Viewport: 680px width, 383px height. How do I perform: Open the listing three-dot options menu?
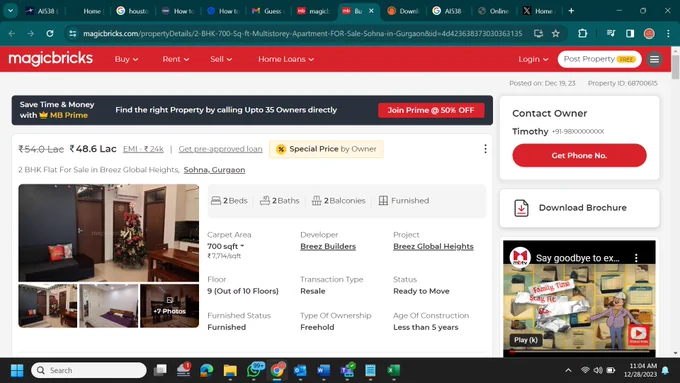pyautogui.click(x=485, y=149)
